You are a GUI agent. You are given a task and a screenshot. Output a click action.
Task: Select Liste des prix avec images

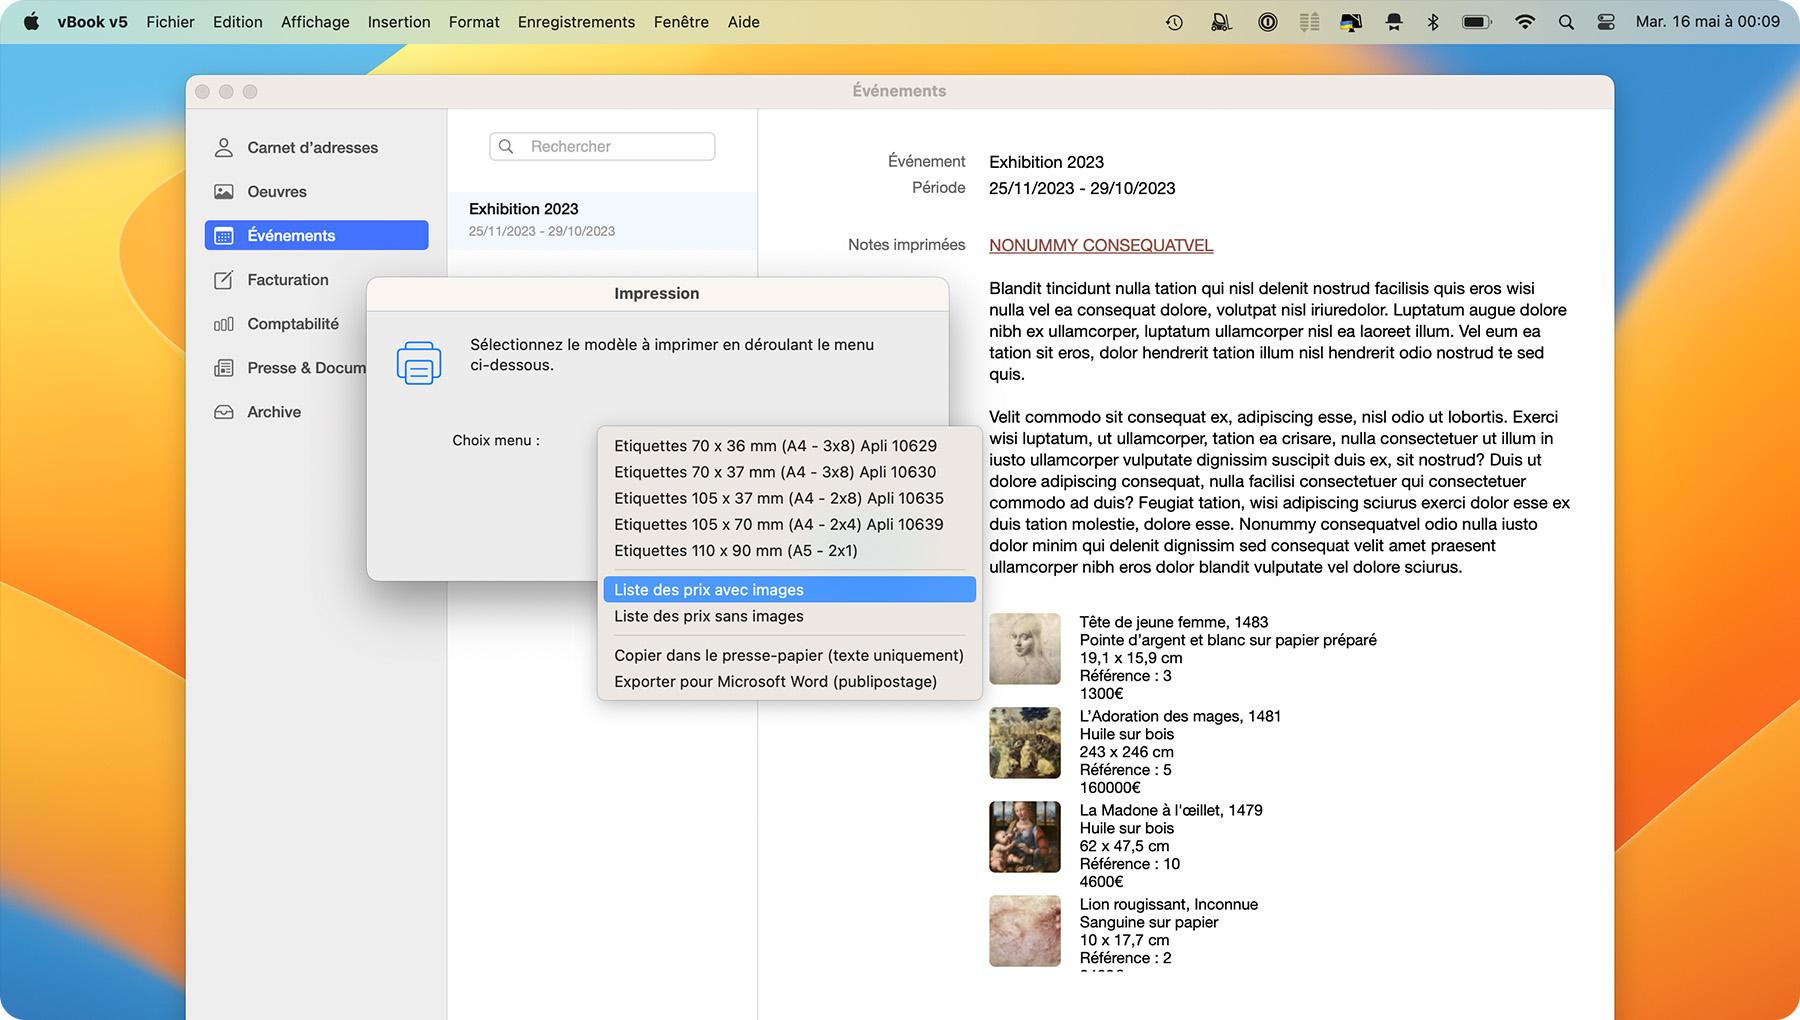tap(789, 590)
